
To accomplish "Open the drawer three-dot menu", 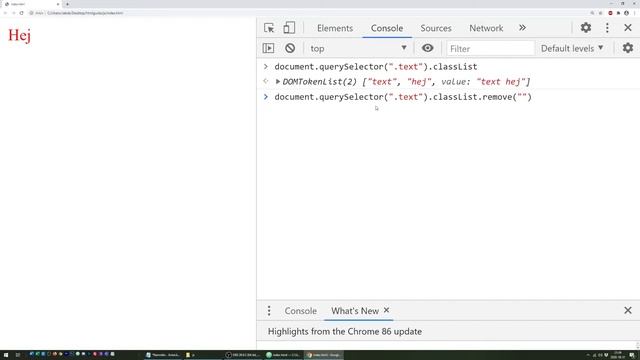I will click(x=269, y=311).
